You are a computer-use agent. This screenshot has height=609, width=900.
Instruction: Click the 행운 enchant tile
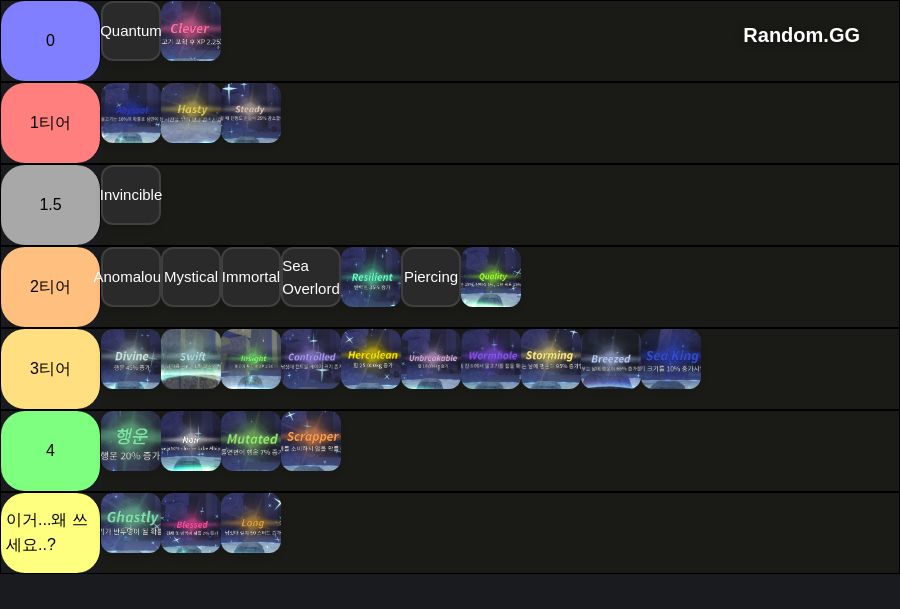(131, 441)
